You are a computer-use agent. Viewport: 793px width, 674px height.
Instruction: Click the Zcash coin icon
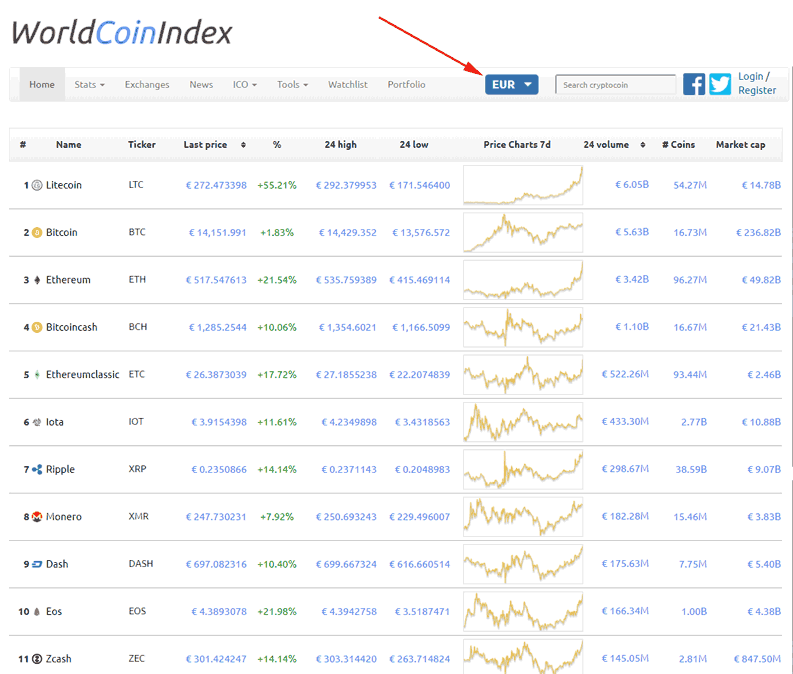(x=37, y=659)
